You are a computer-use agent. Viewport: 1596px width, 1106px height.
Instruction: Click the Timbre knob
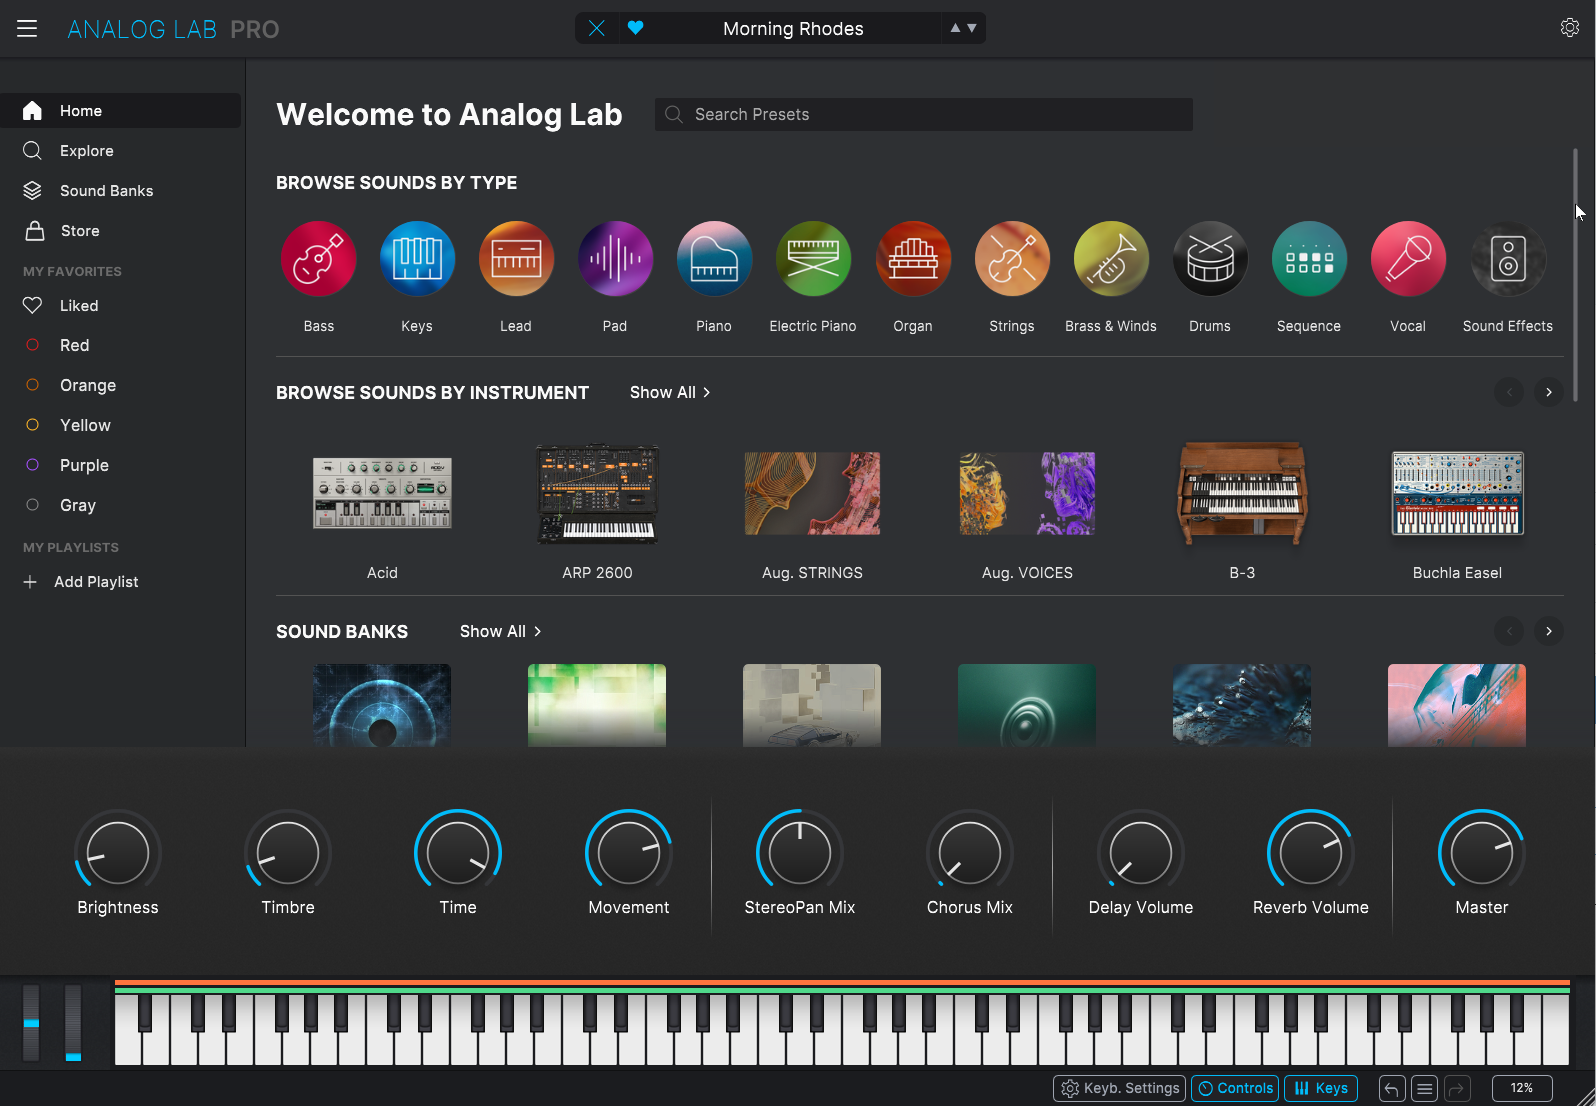pyautogui.click(x=288, y=853)
